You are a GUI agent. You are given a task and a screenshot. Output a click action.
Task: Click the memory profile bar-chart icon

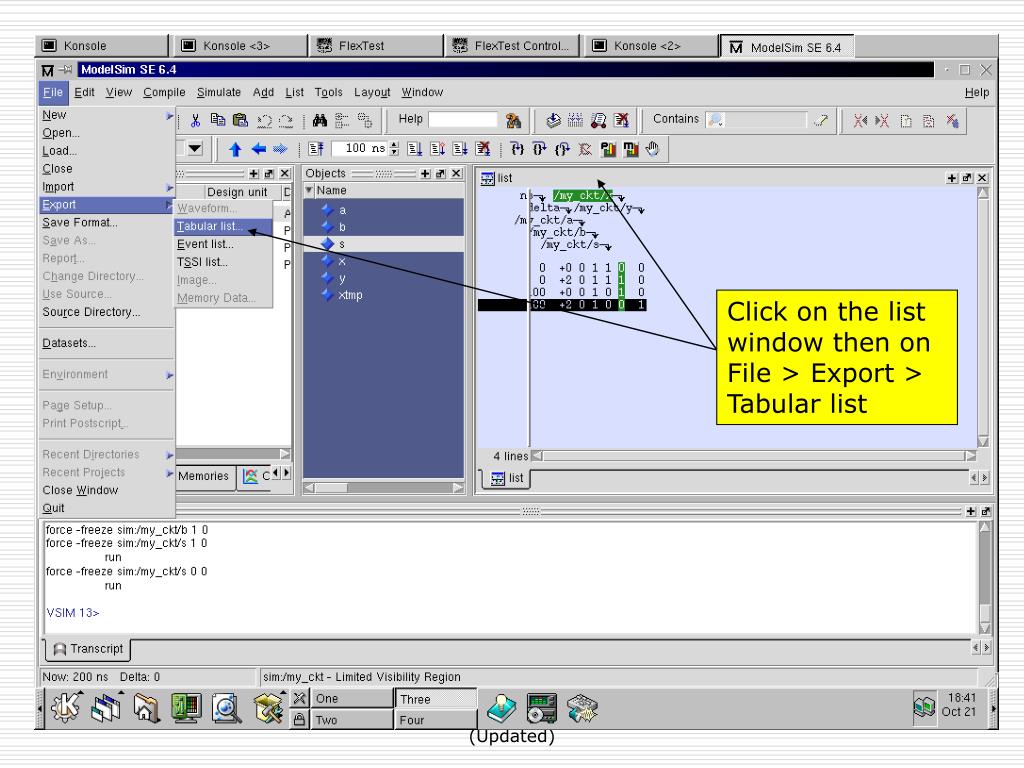[630, 150]
